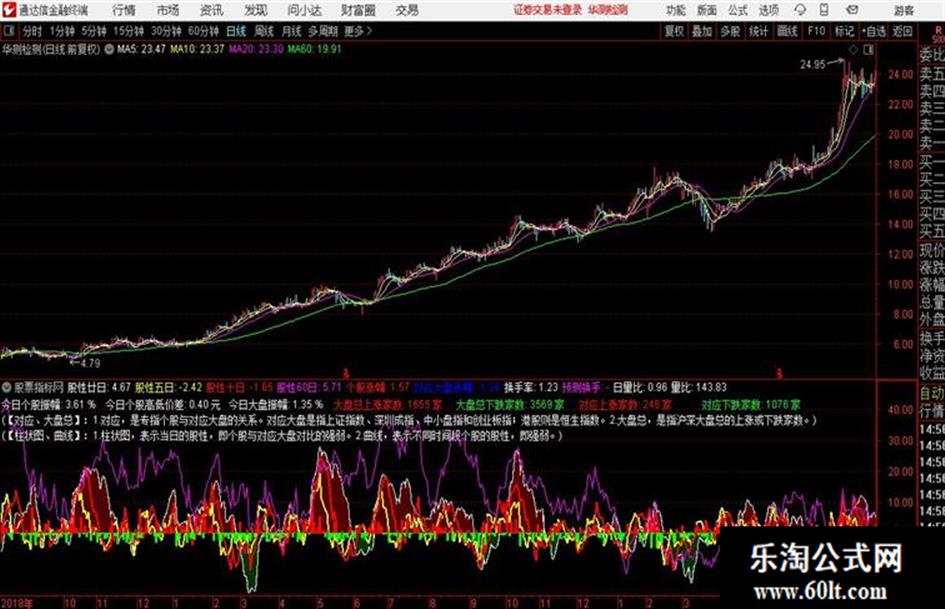Viewport: 945px width, 609px height.
Task: Click the red 华测检测 link in title bar
Action: tap(608, 10)
